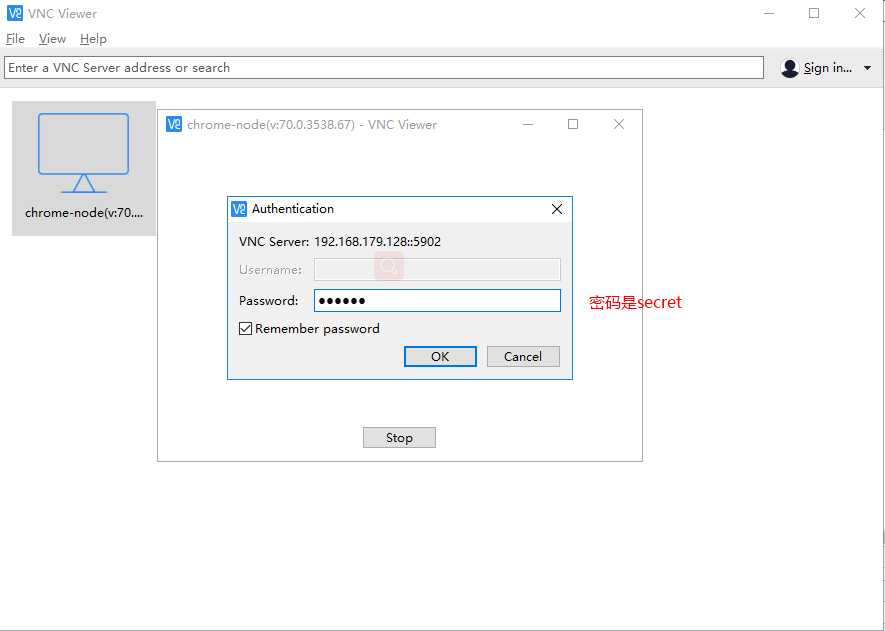885x631 pixels.
Task: Click the Sign in user avatar icon
Action: [x=790, y=68]
